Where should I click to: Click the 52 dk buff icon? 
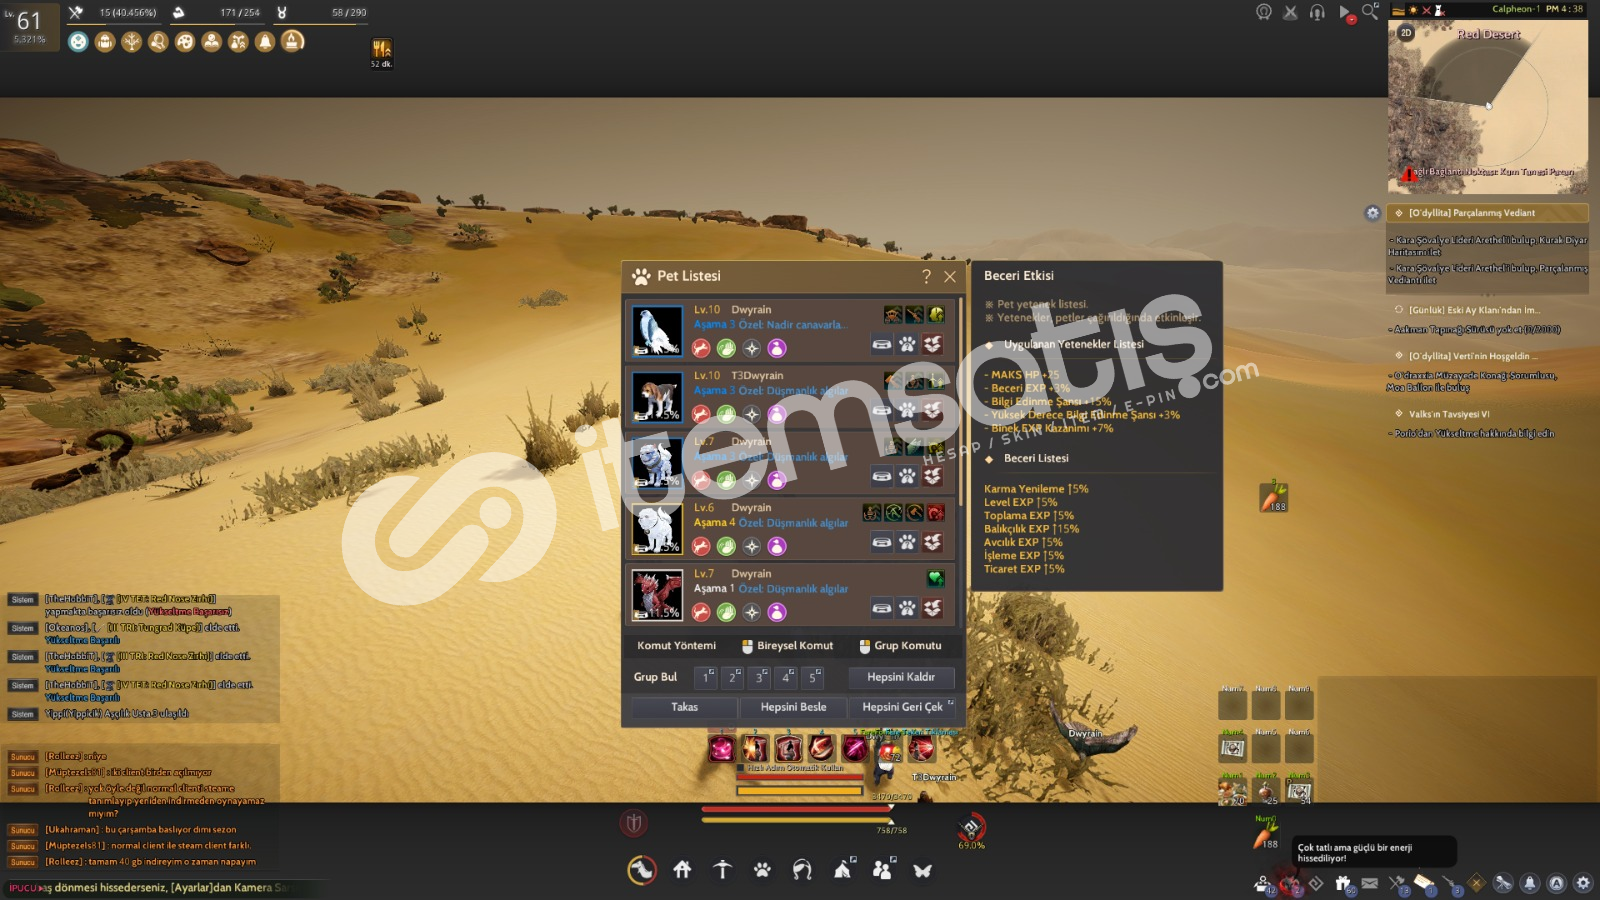coord(381,53)
